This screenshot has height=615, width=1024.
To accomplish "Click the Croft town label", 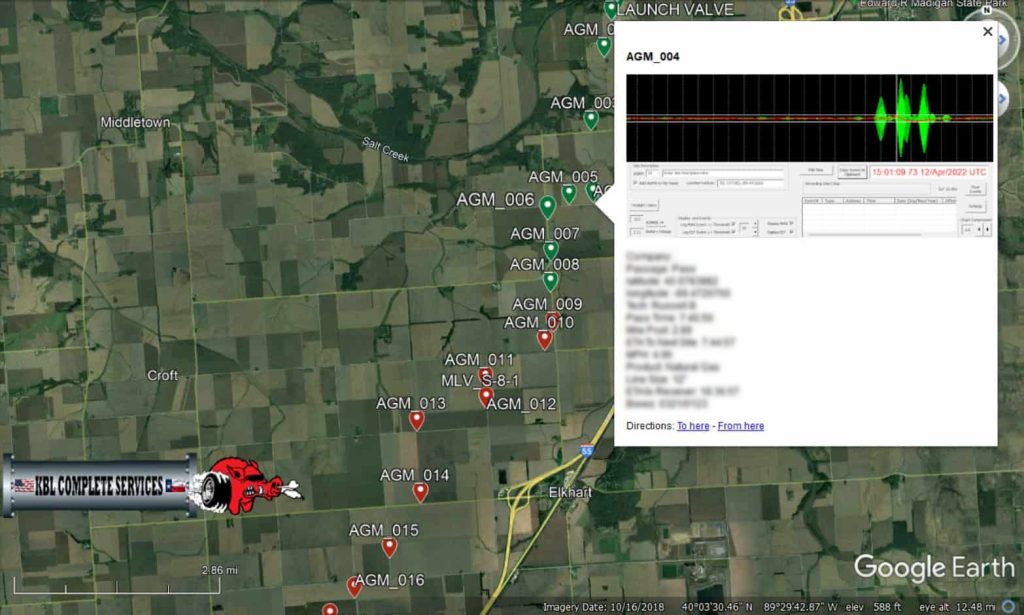I will (x=162, y=375).
